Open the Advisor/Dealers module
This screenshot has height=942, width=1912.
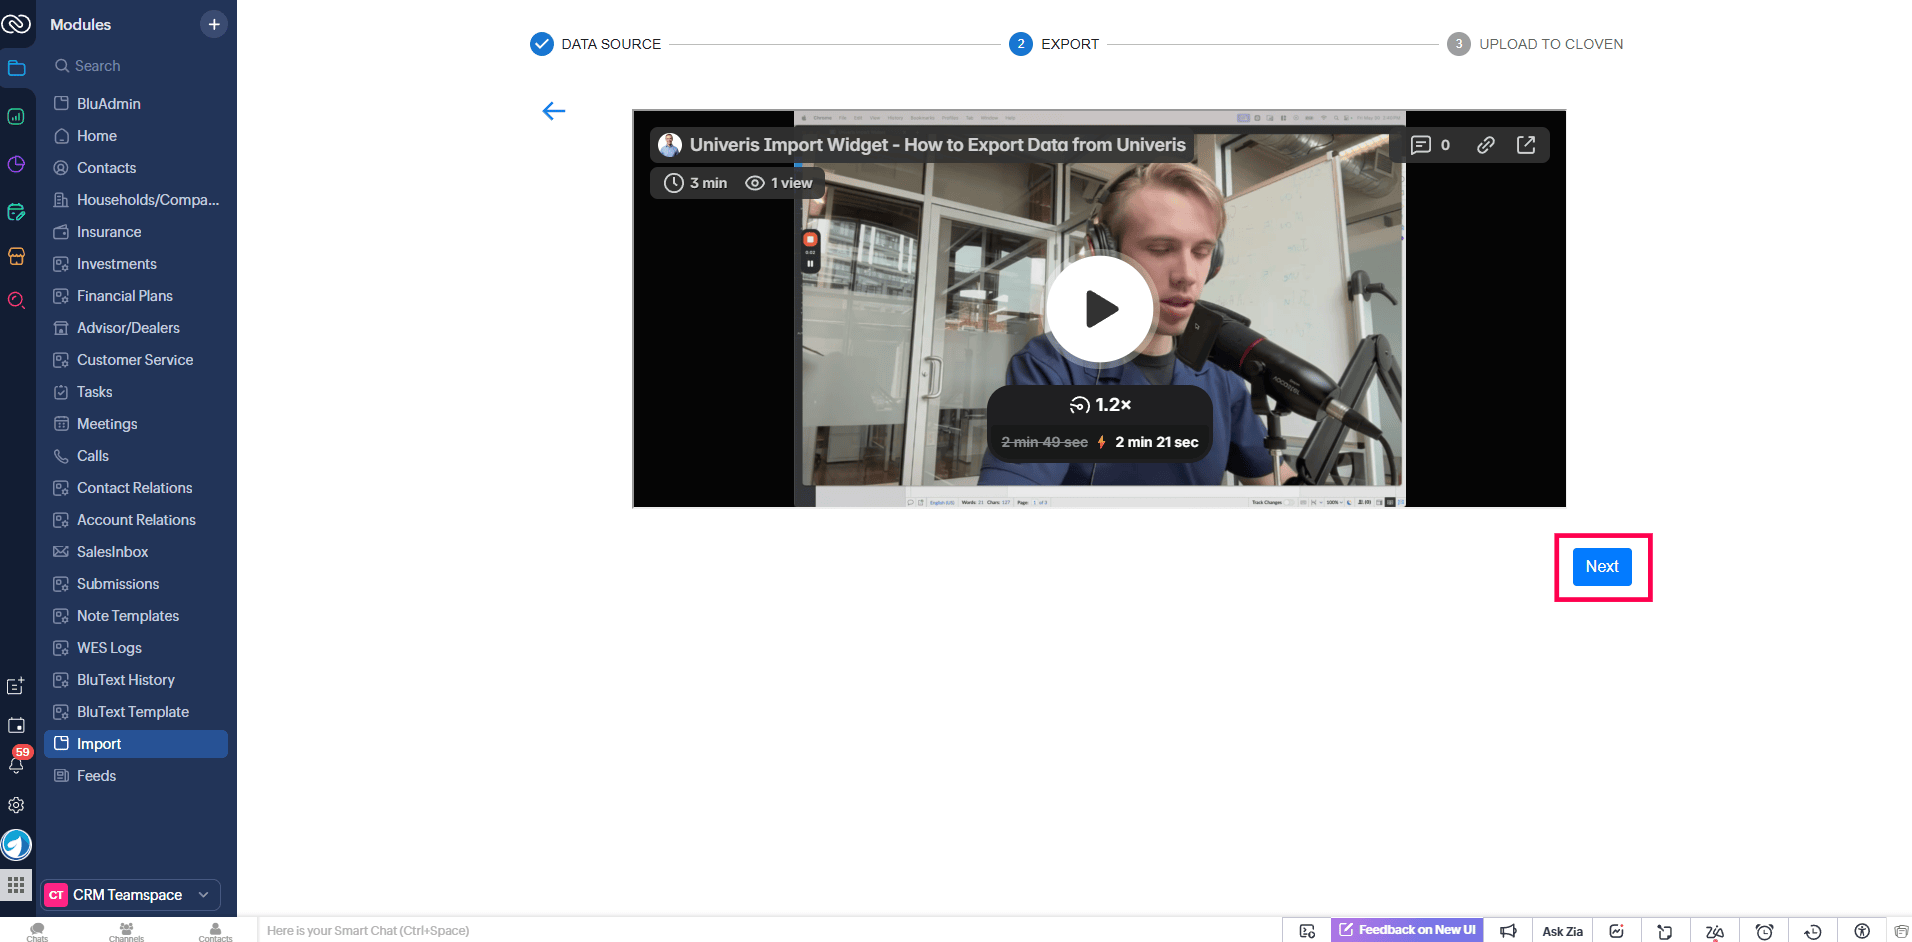point(136,328)
